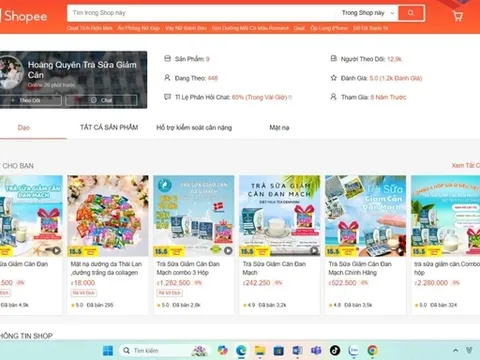This screenshot has height=360, width=480.
Task: Click the 'Đã bán 3,2k' sold count
Action: click(272, 305)
